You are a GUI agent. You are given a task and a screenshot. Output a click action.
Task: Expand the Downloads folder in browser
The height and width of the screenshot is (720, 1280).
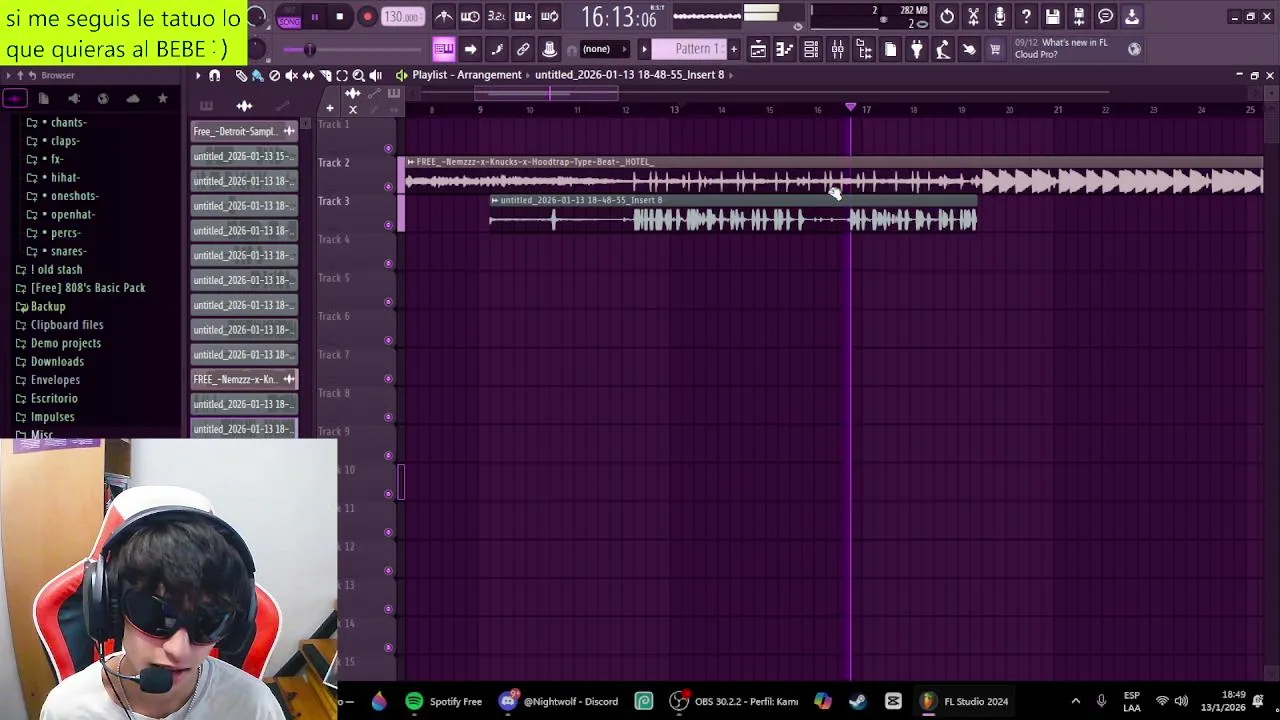coord(57,361)
